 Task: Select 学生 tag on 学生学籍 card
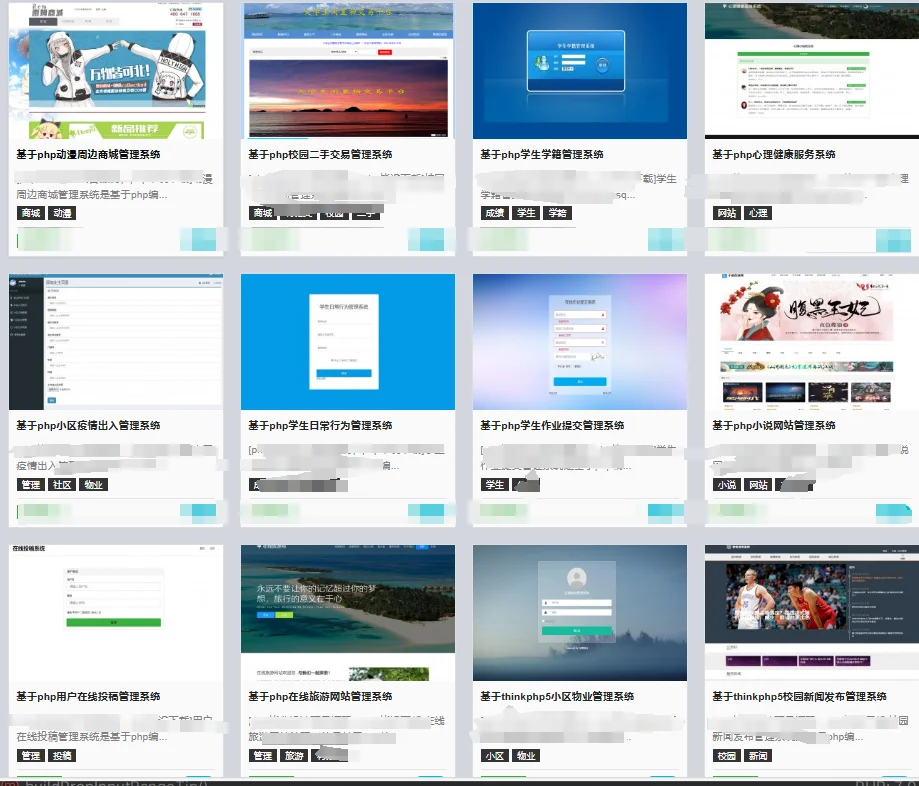click(x=526, y=213)
